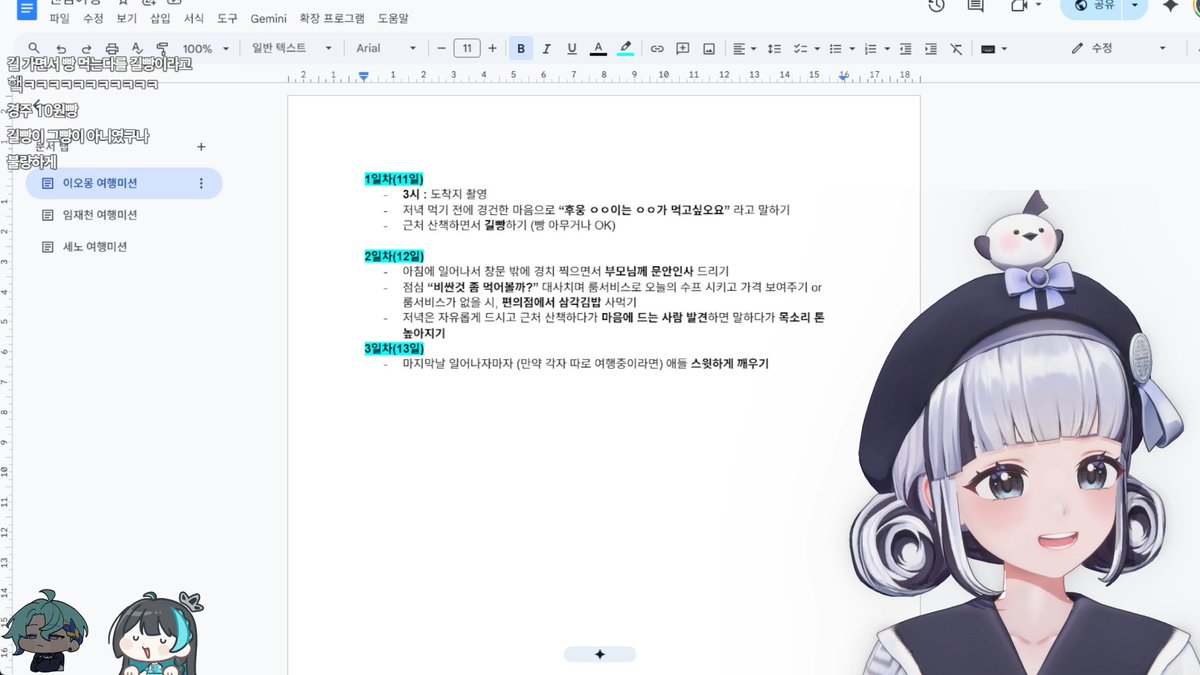Open the 도움말 menu
This screenshot has width=1200, height=675.
pos(393,18)
